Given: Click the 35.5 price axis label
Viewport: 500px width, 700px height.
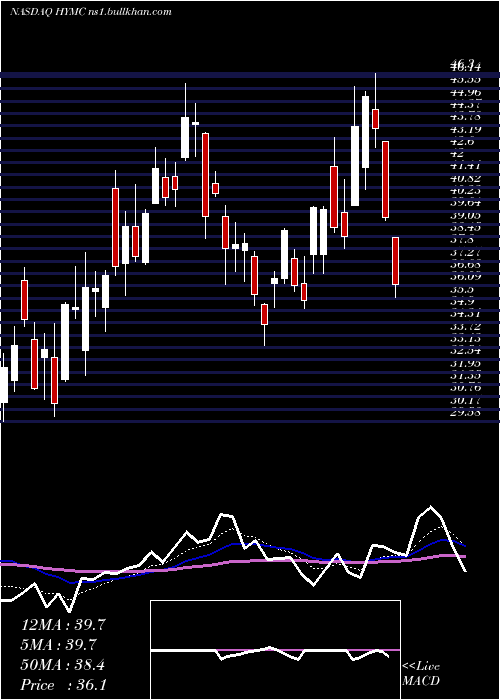Looking at the screenshot, I should pyautogui.click(x=464, y=289).
